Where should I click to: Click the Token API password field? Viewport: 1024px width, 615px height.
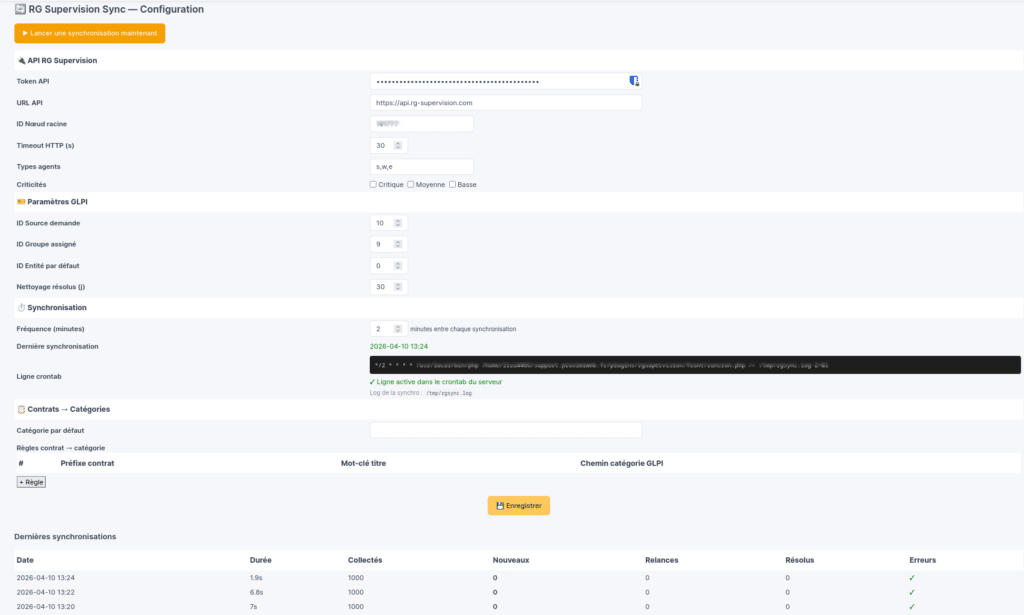505,82
